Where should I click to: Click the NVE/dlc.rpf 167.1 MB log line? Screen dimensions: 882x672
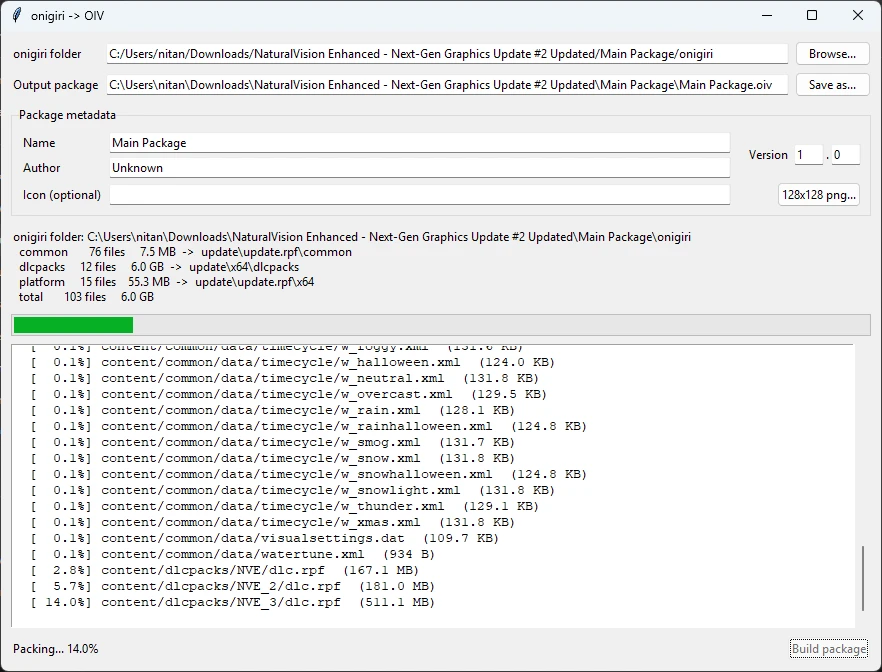point(225,570)
